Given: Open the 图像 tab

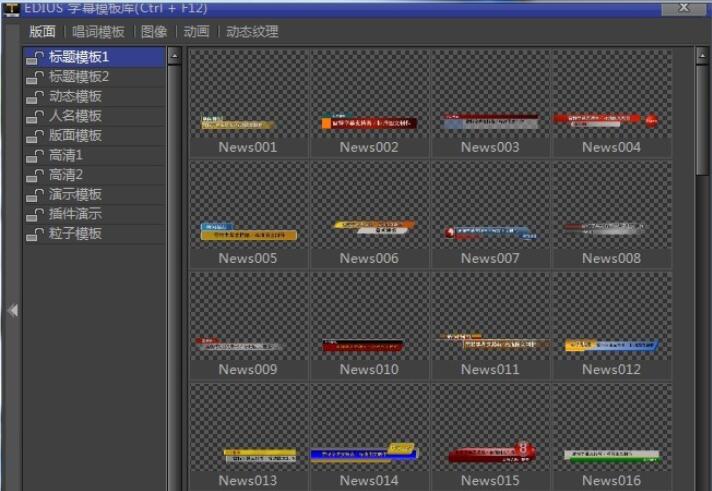Looking at the screenshot, I should [154, 31].
